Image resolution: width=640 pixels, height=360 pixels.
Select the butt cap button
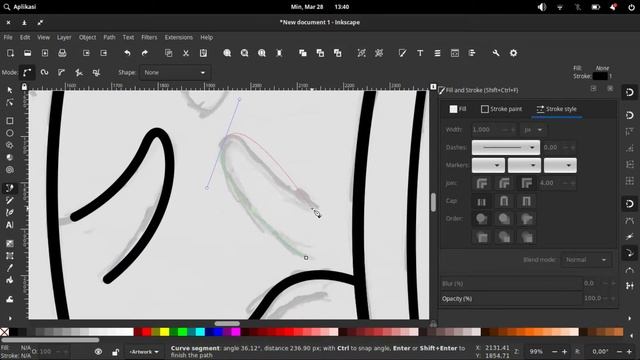[x=482, y=201]
